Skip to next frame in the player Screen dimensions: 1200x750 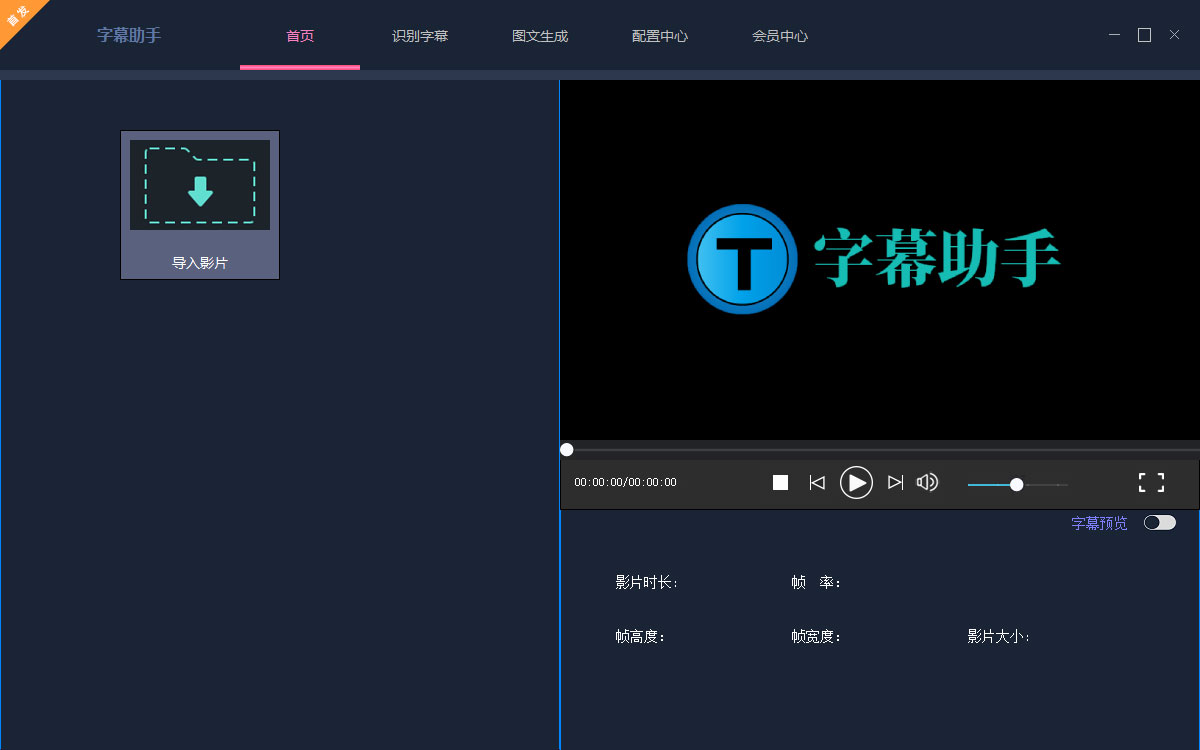point(895,482)
